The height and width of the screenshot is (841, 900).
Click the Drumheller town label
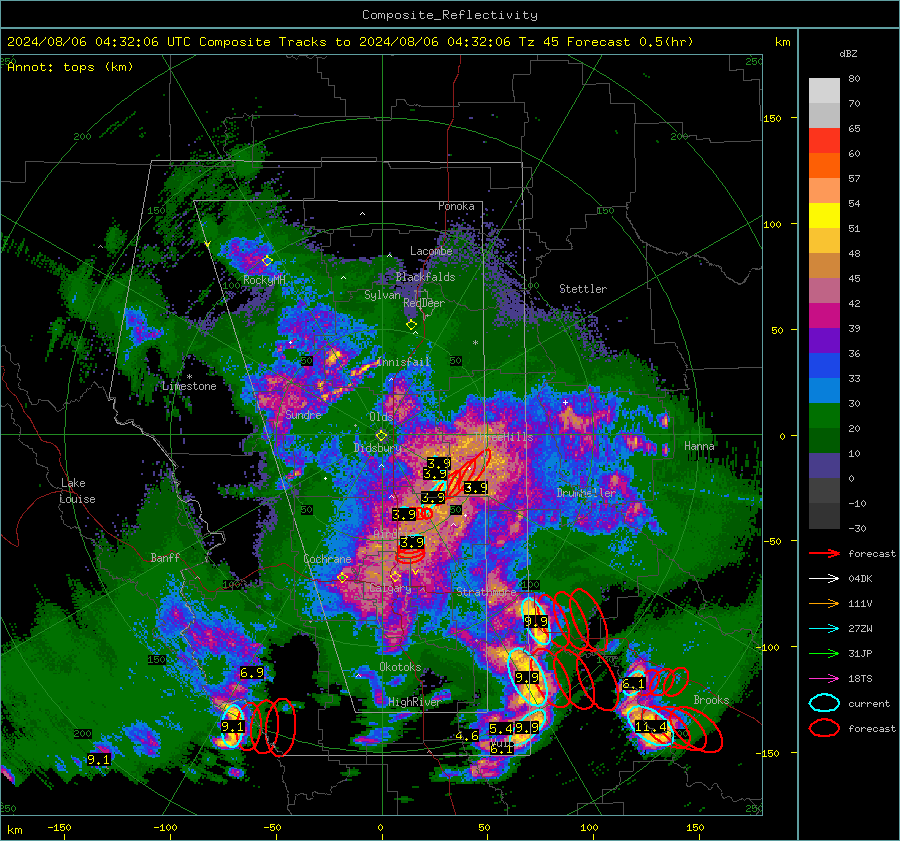click(x=586, y=493)
